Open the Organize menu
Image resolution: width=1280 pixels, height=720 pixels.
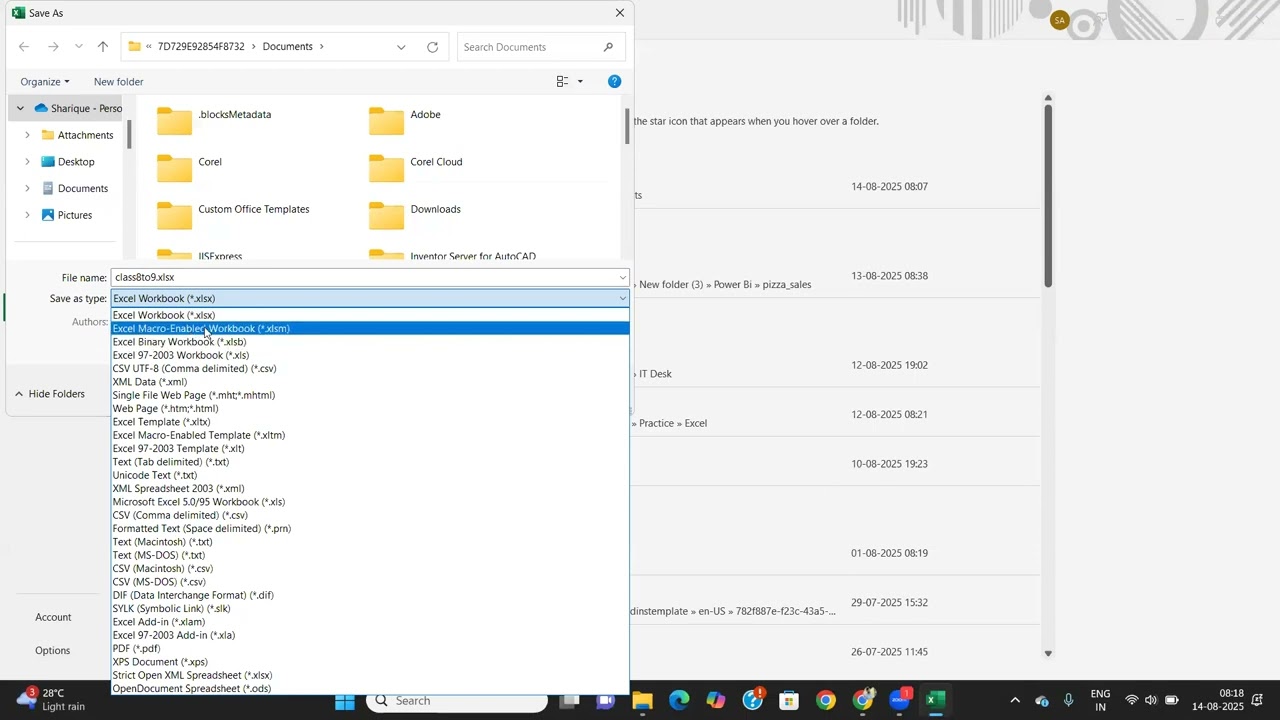coord(45,82)
